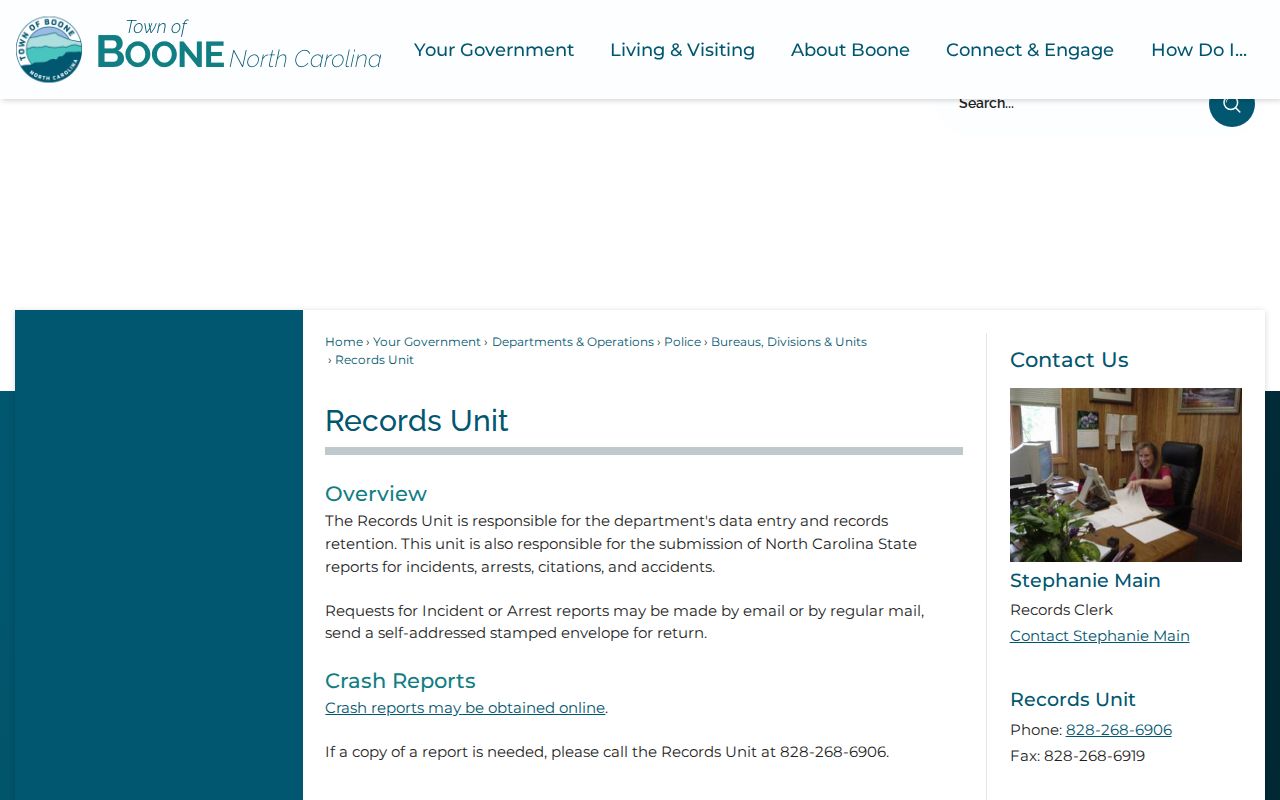Open the Connect & Engage menu
Viewport: 1280px width, 800px height.
pos(1030,50)
